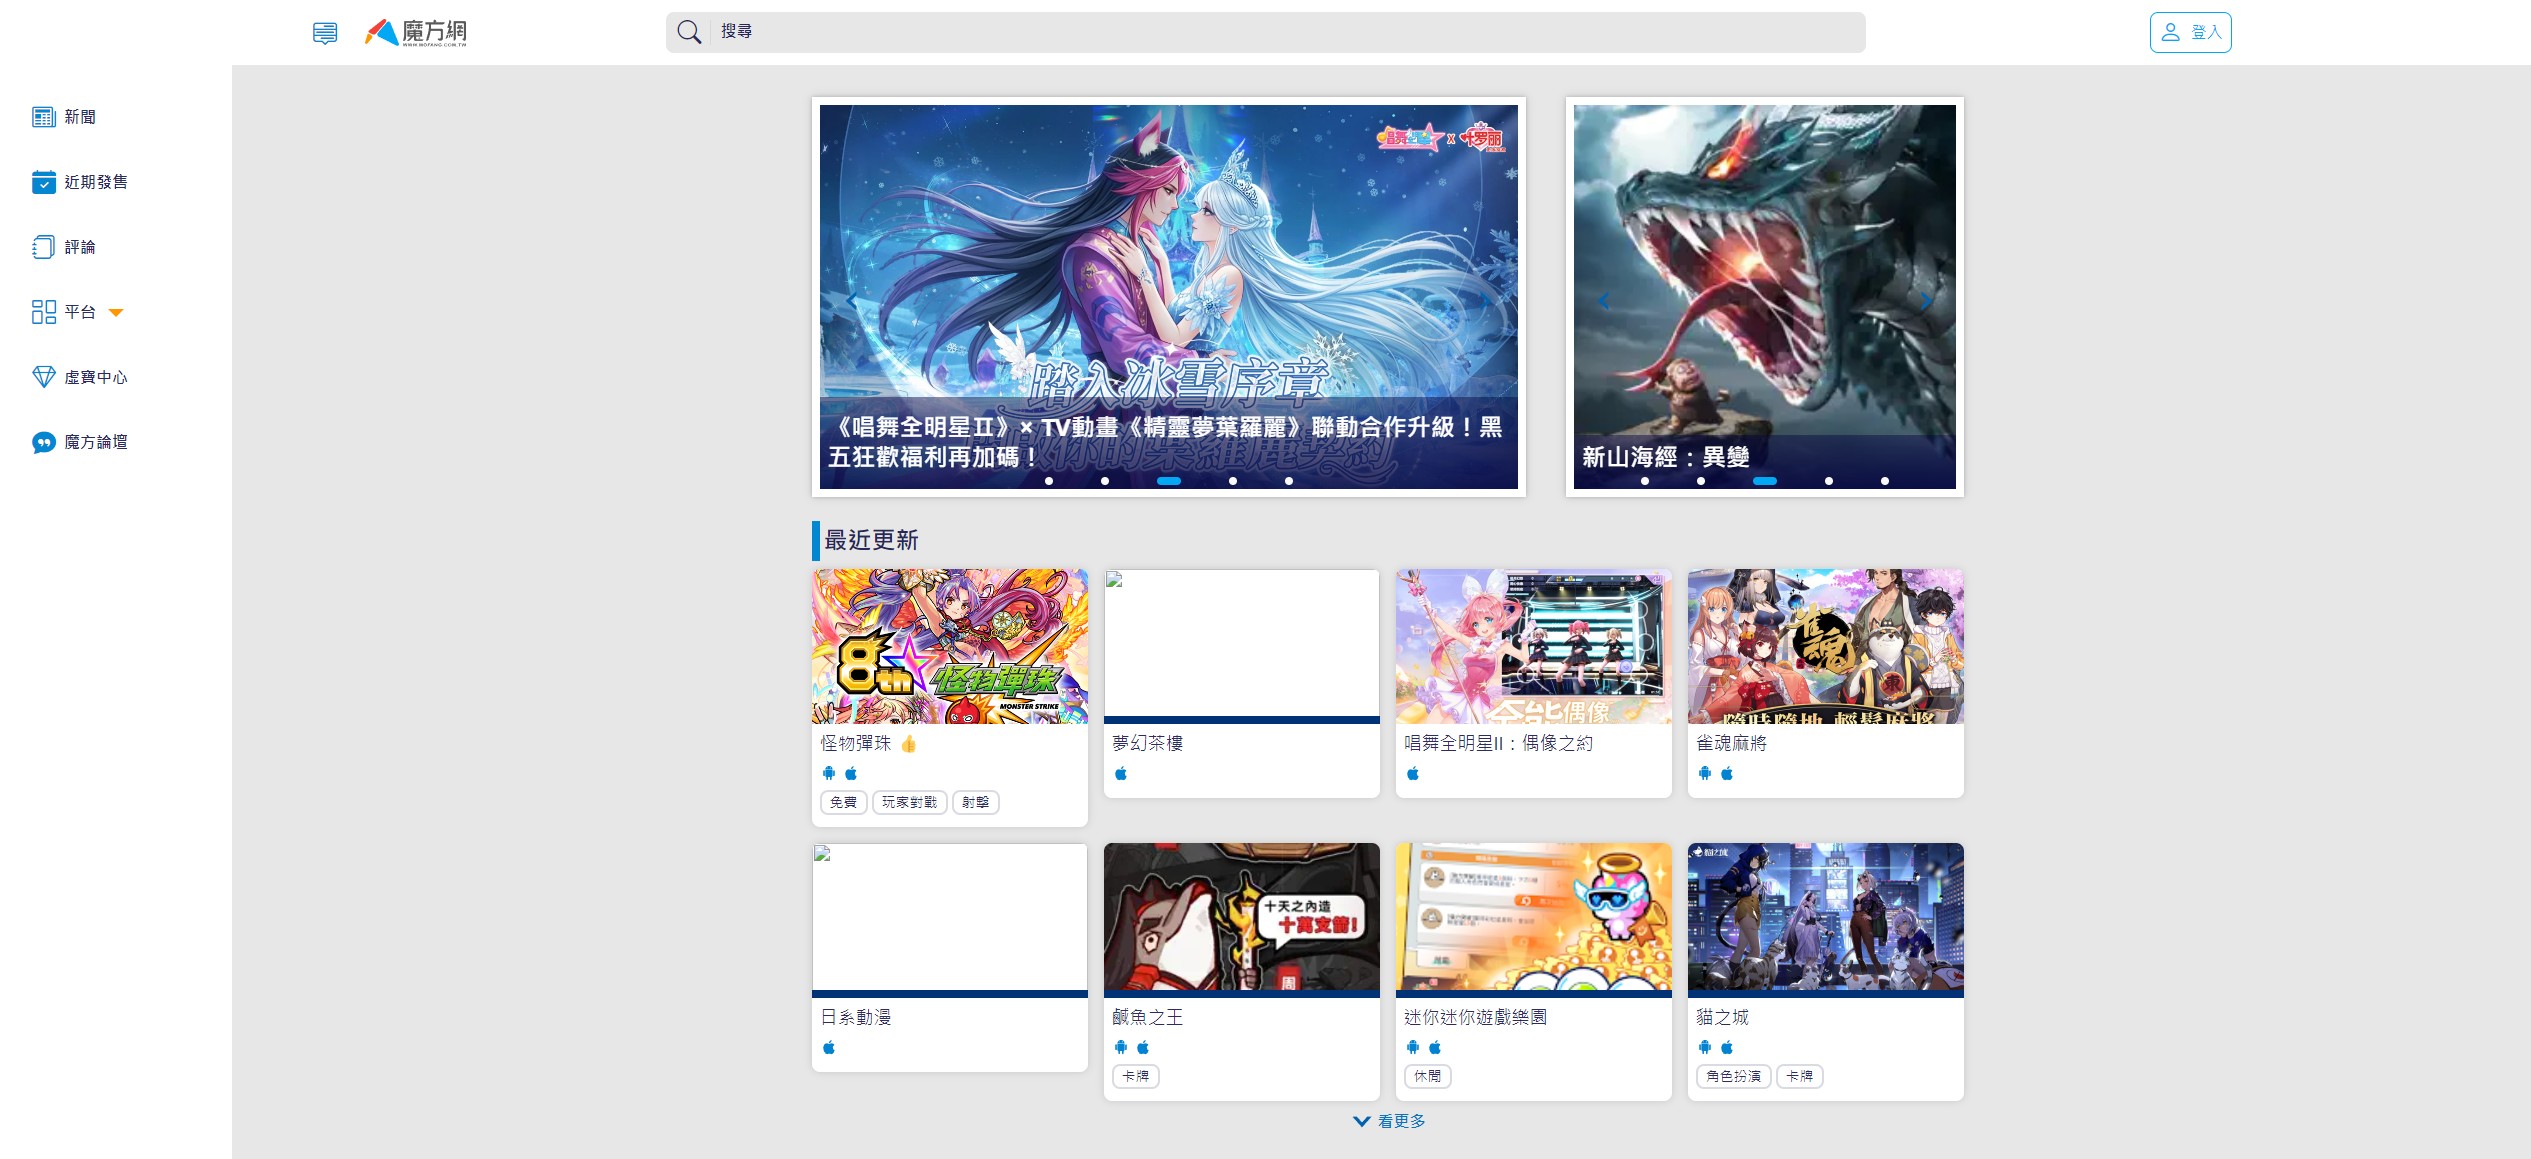2531x1159 pixels.
Task: Select the 卡牌 tag under 鹹魚之王
Action: click(x=1136, y=1076)
